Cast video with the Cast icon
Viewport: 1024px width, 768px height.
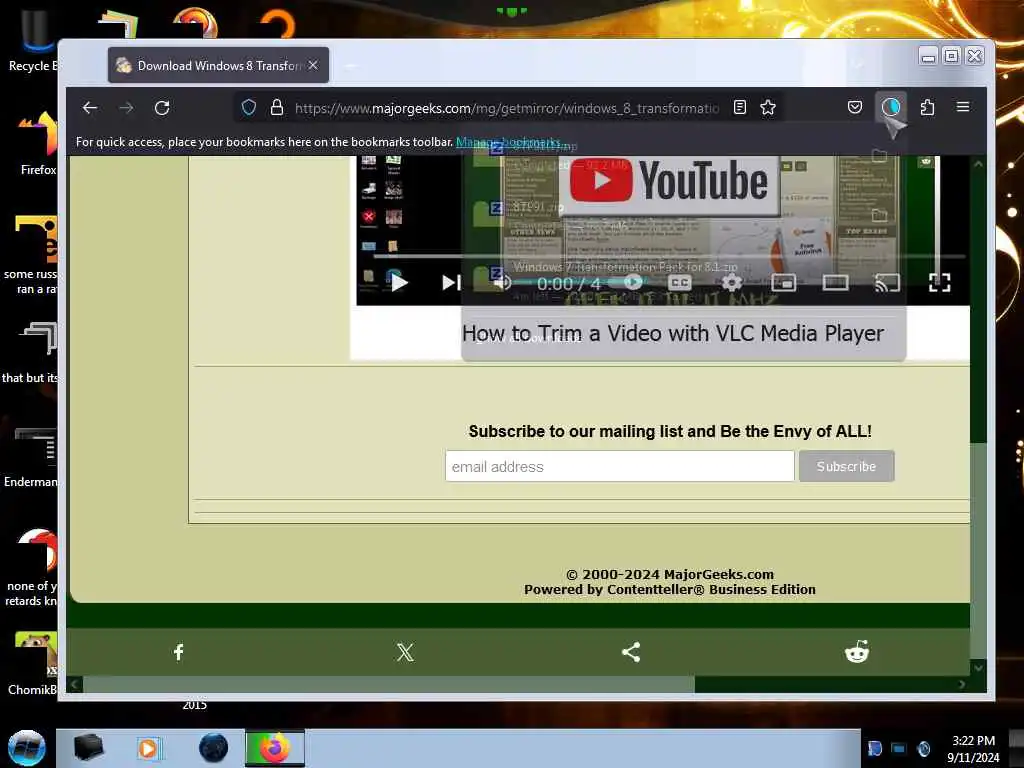tap(887, 283)
